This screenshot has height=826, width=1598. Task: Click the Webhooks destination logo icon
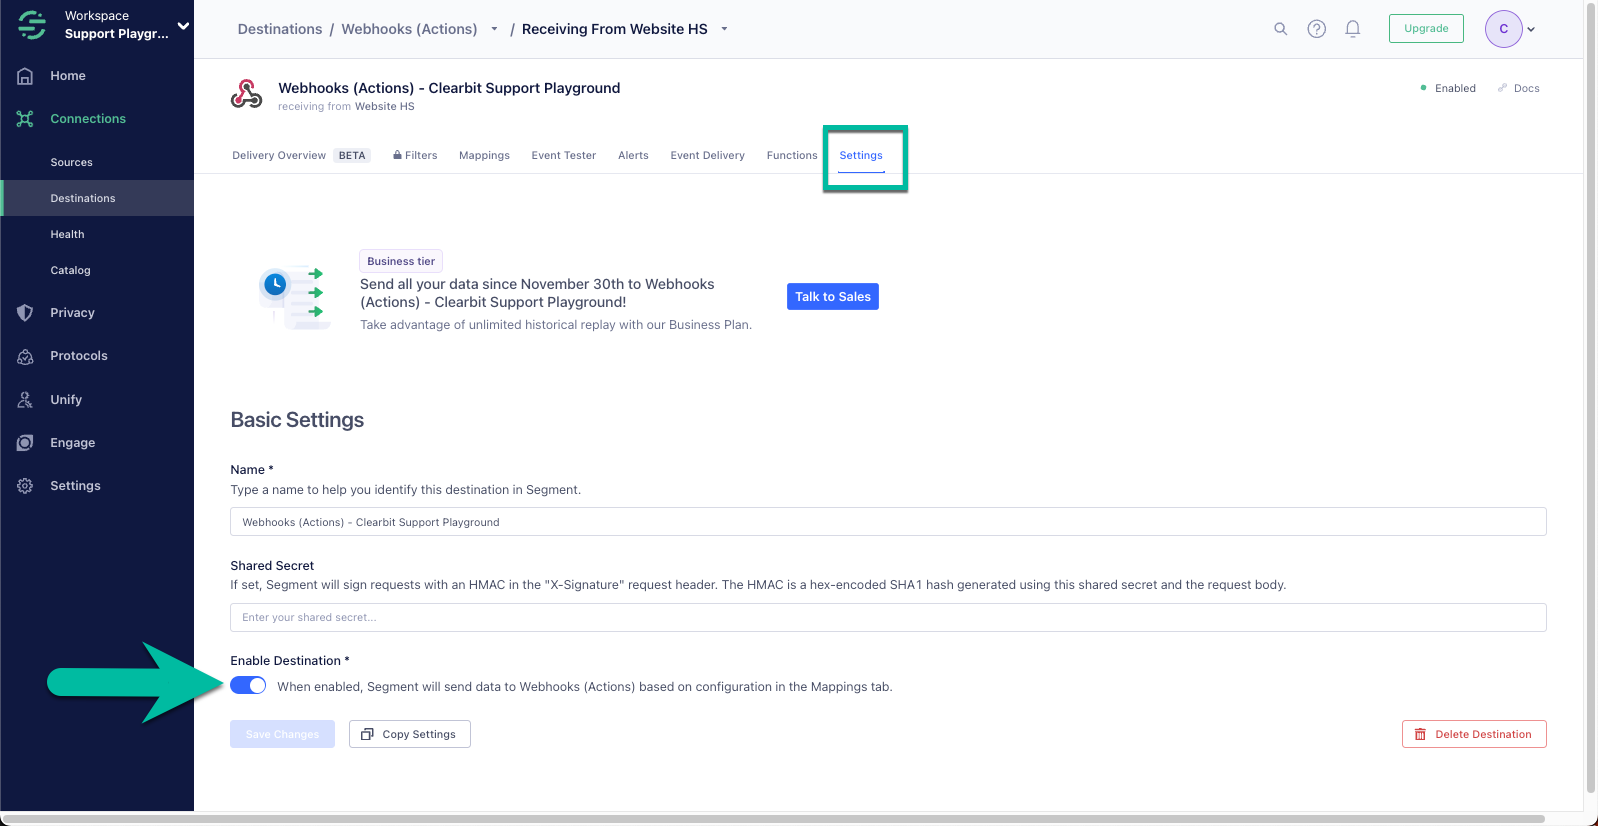[247, 94]
